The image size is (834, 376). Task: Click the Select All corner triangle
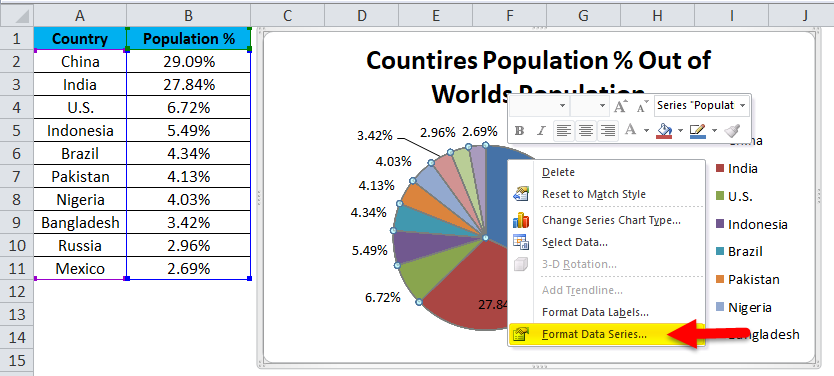click(21, 16)
